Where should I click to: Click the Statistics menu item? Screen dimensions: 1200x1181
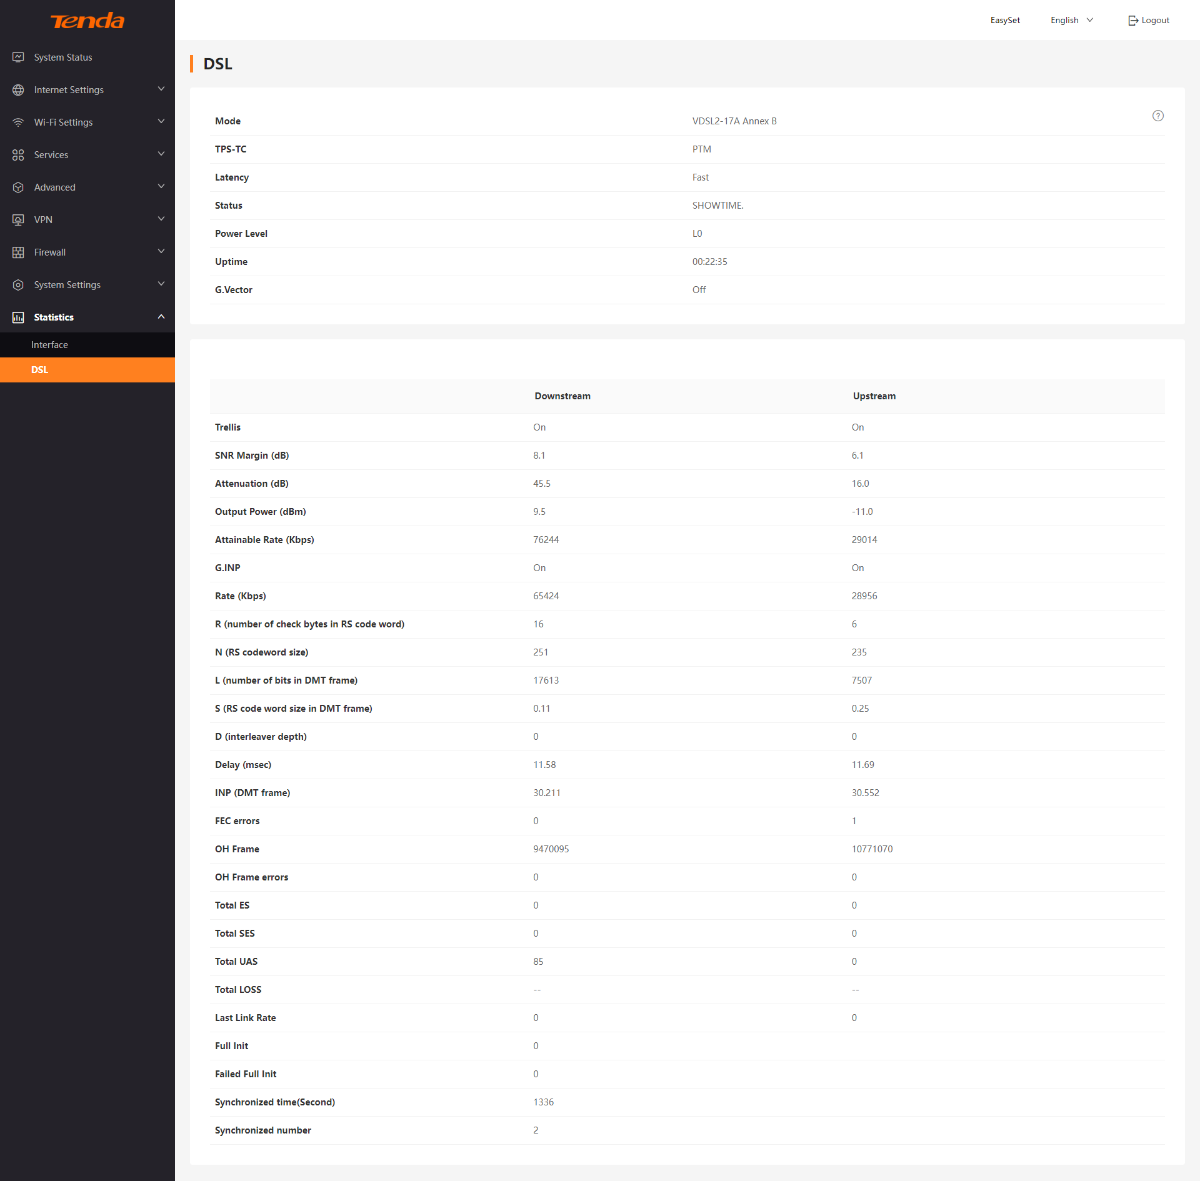87,317
